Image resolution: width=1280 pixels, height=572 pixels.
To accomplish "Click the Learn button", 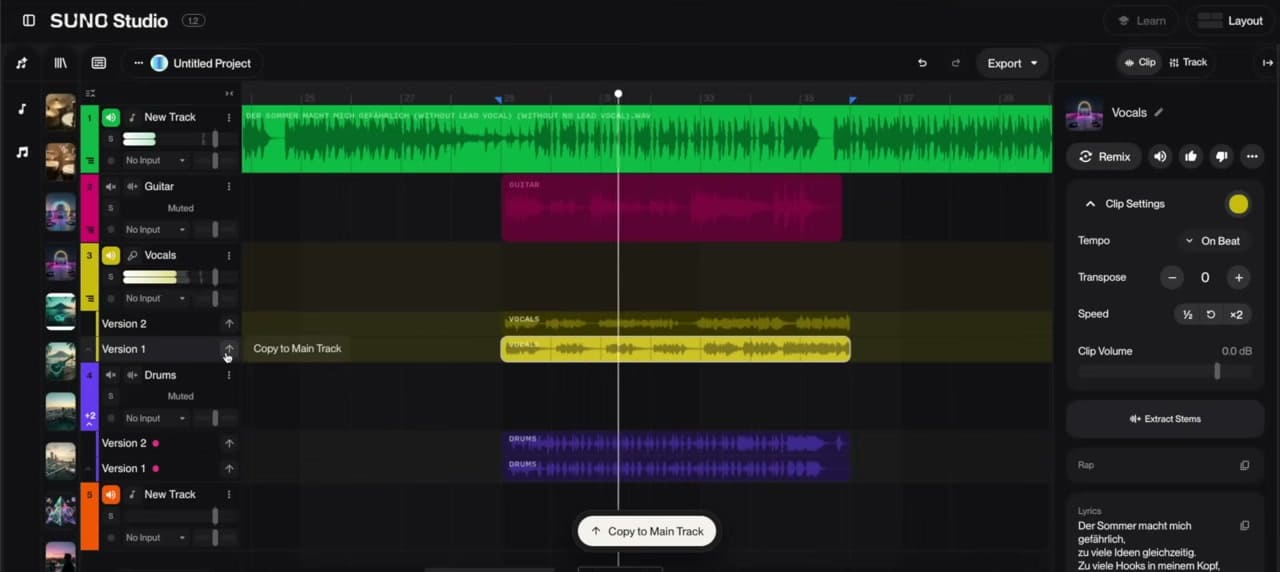I will coord(1141,21).
